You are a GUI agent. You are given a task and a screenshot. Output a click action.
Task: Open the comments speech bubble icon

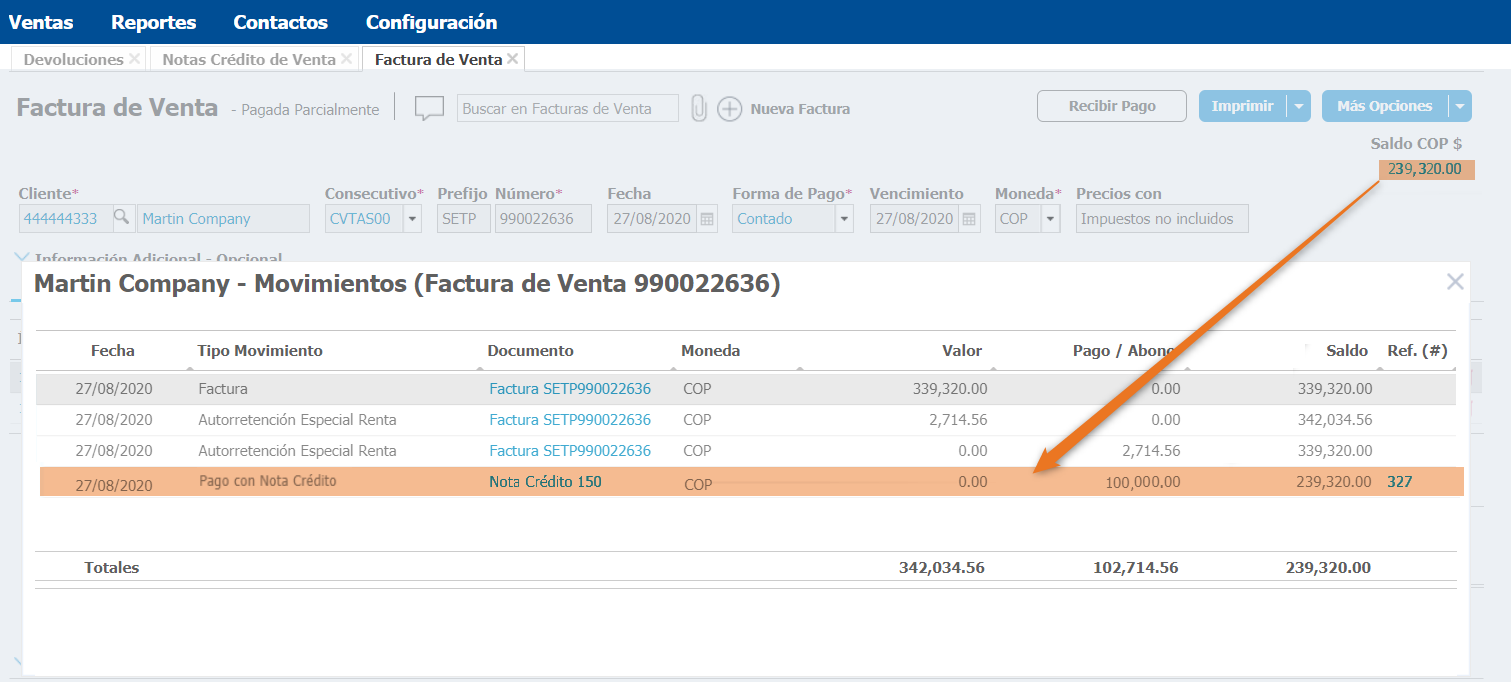click(x=429, y=108)
